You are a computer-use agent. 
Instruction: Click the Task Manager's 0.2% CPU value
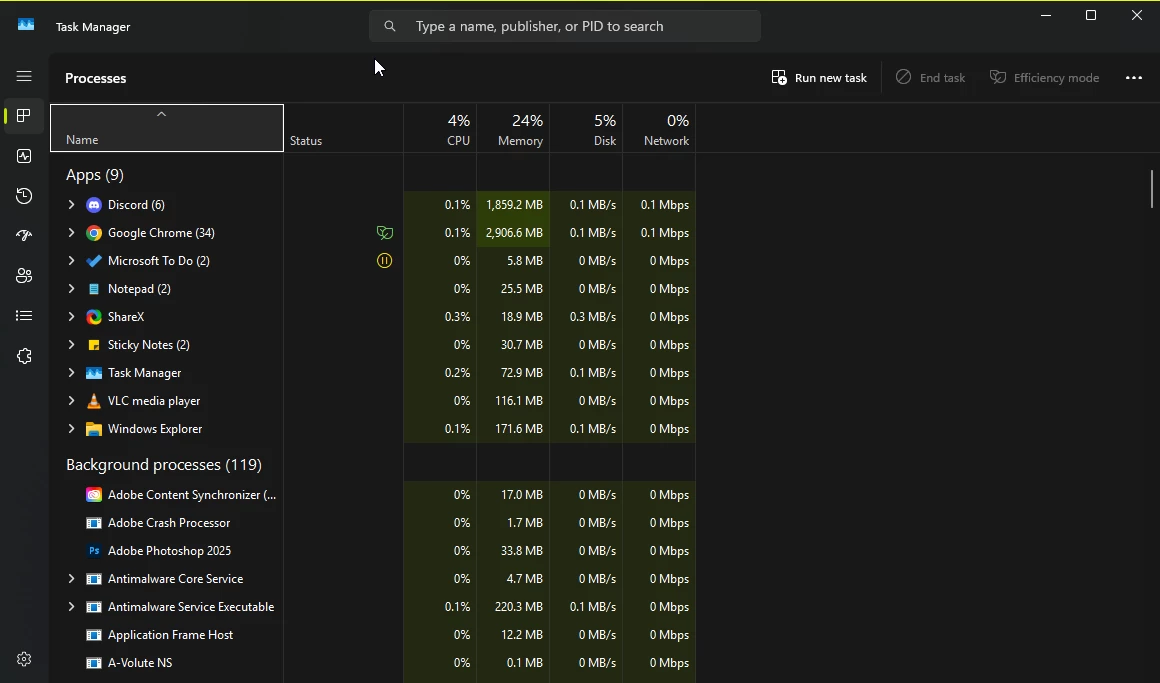[457, 373]
